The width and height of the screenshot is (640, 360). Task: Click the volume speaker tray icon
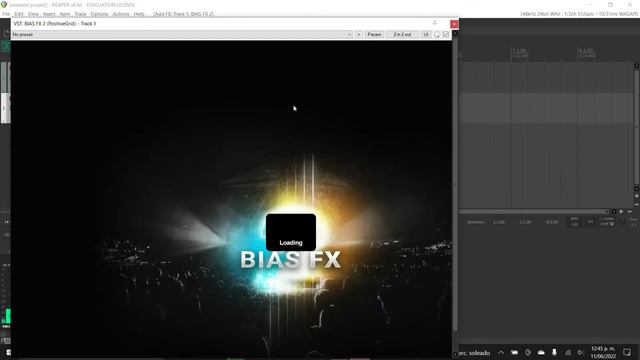pyautogui.click(x=580, y=352)
